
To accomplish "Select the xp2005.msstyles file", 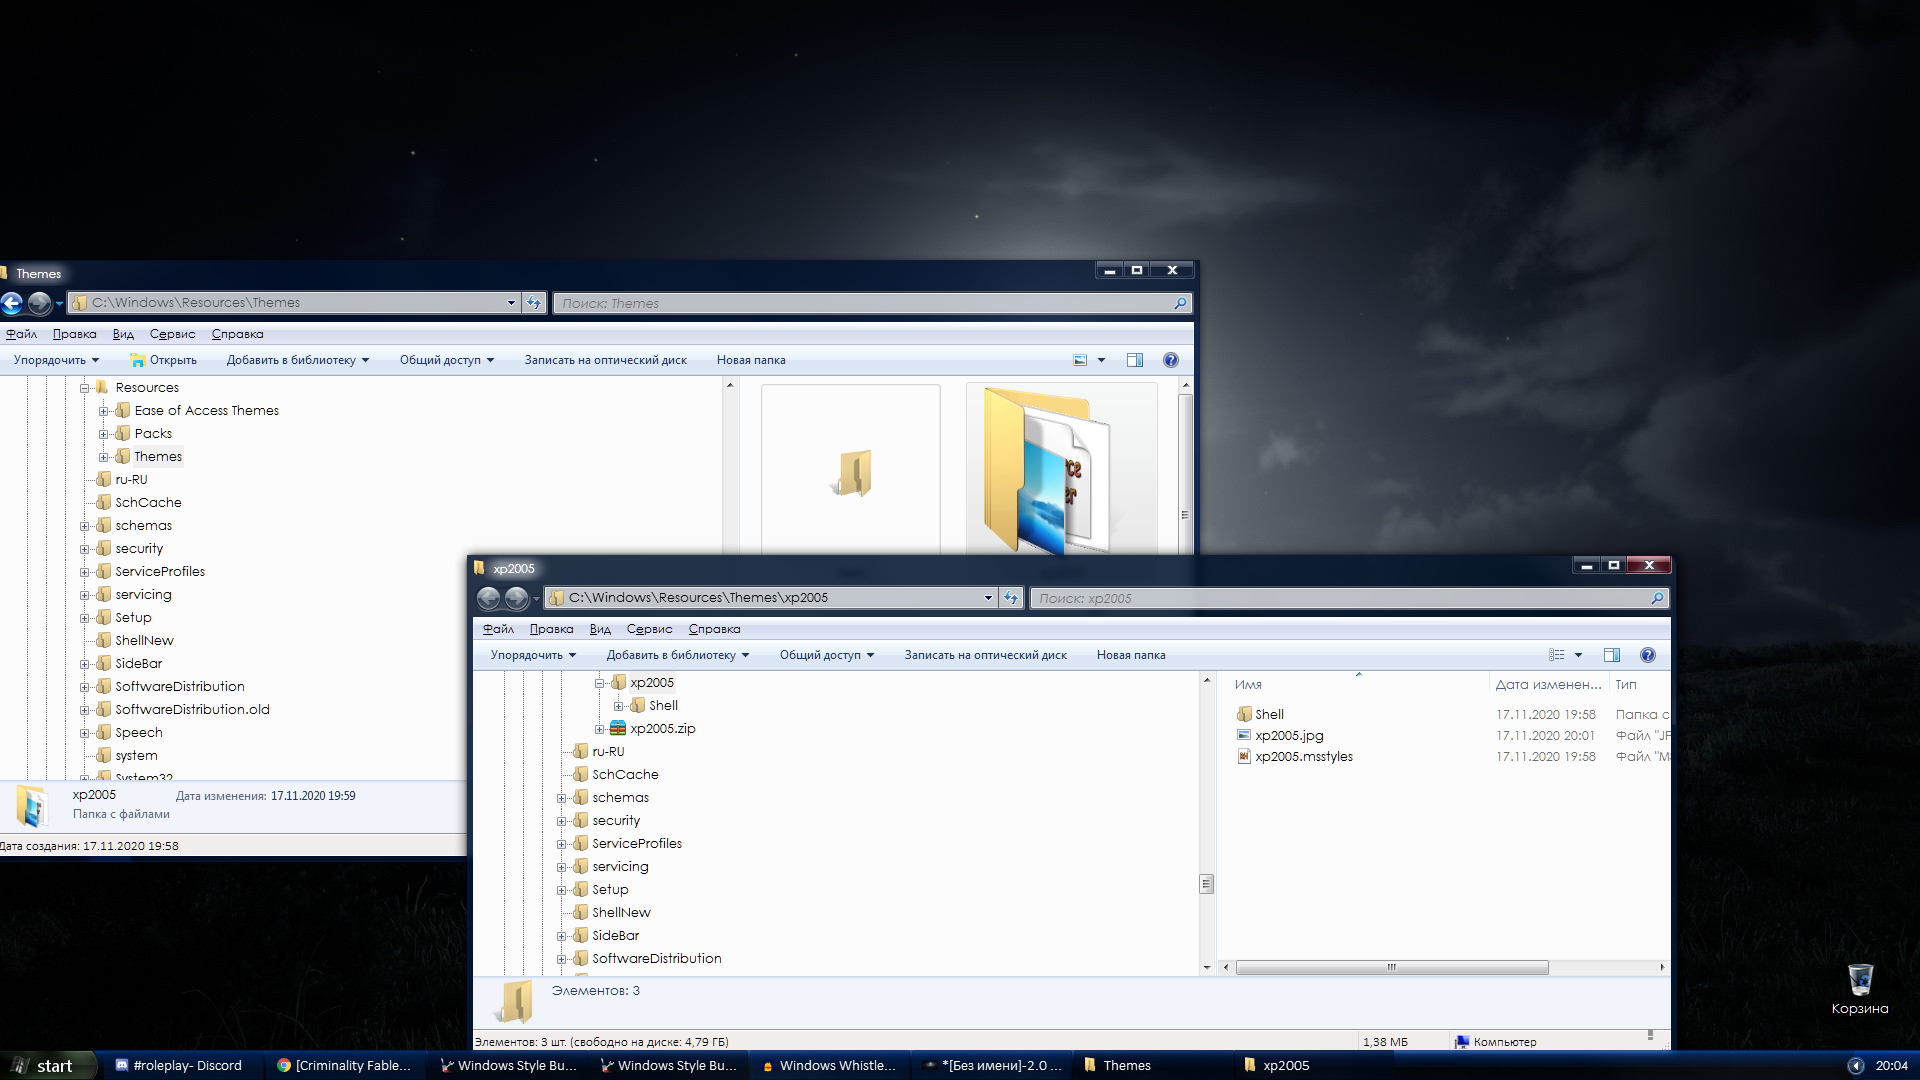I will (1303, 757).
